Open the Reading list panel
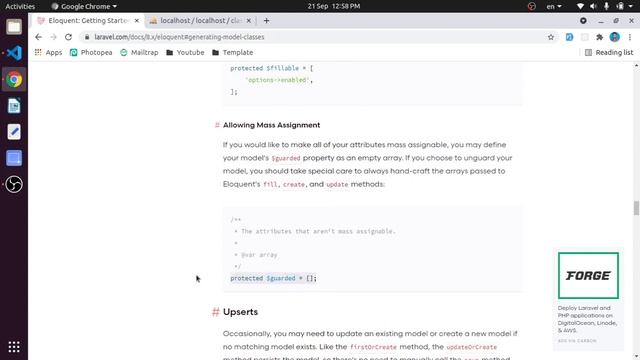 (609, 52)
